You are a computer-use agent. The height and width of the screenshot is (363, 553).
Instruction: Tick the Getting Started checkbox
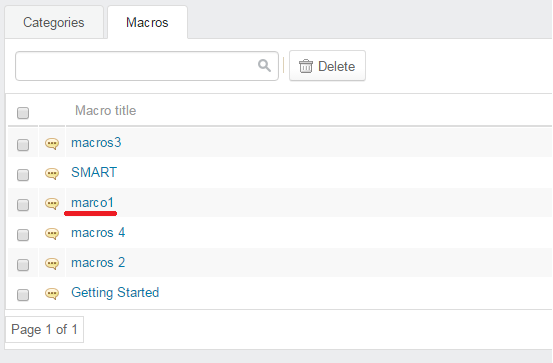pyautogui.click(x=23, y=295)
